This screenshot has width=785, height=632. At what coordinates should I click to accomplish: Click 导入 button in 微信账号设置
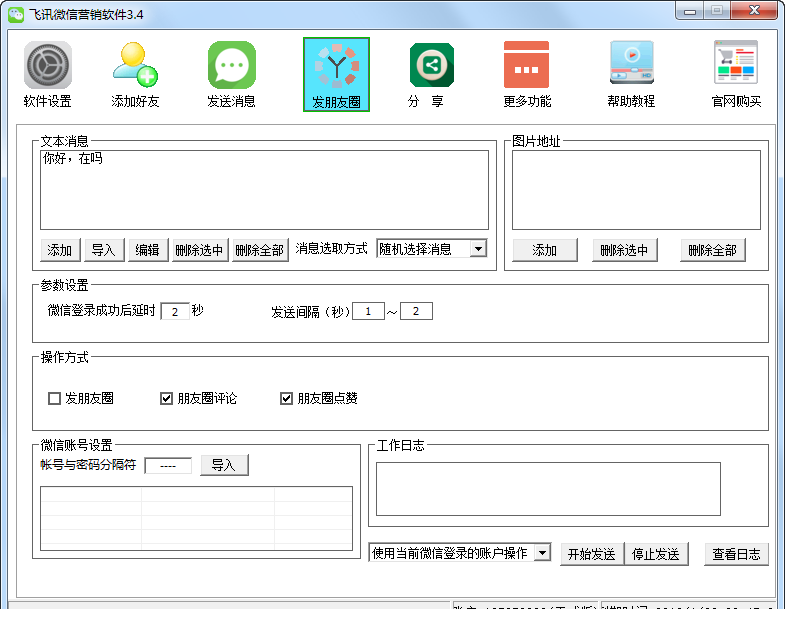tap(224, 465)
